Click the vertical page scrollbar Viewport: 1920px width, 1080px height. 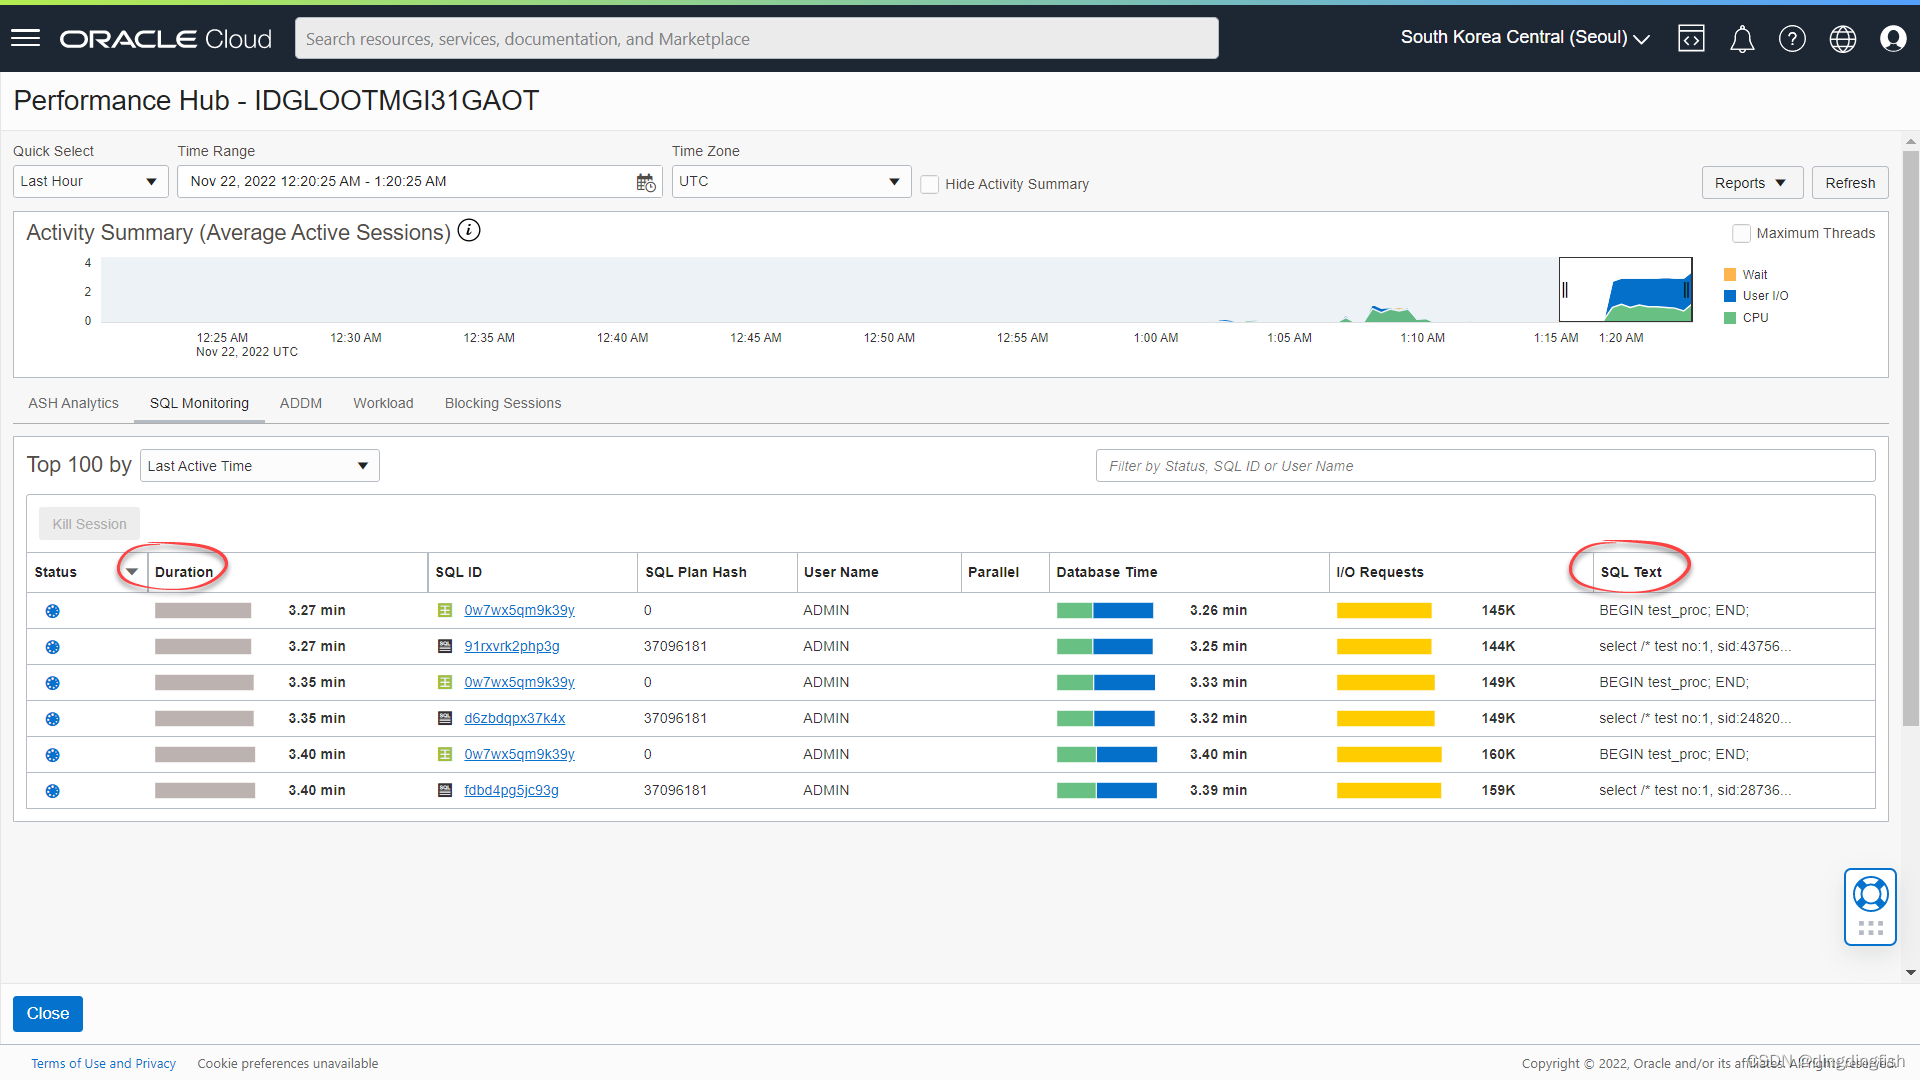(1911, 437)
